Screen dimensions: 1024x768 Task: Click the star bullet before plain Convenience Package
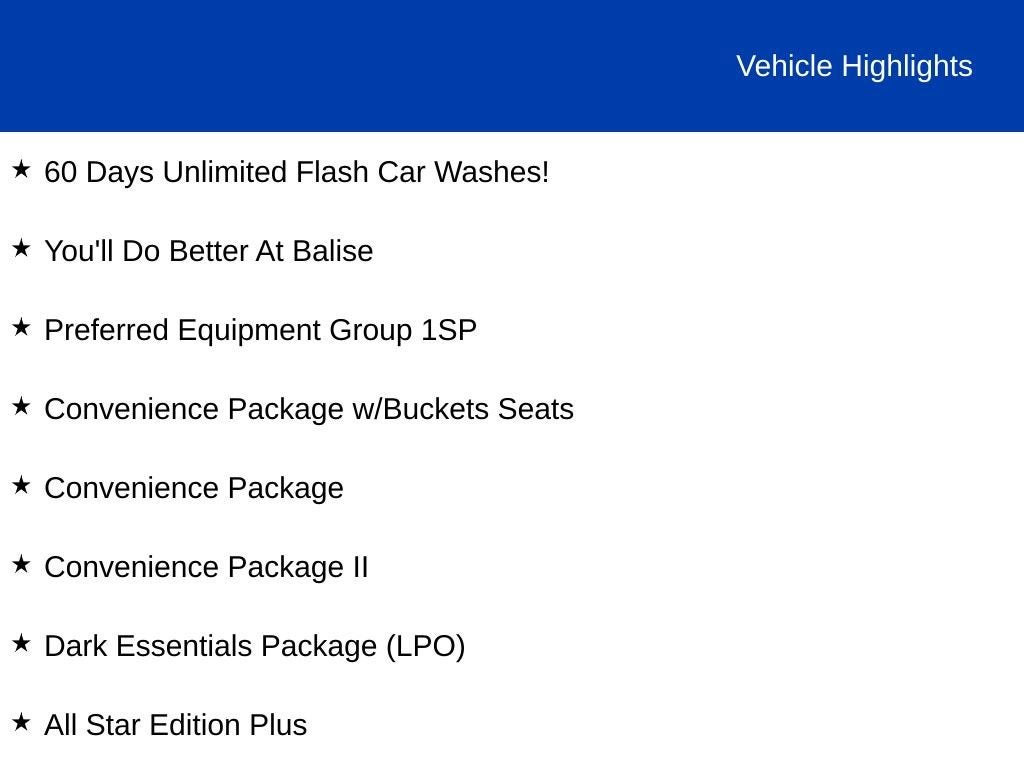pos(21,485)
